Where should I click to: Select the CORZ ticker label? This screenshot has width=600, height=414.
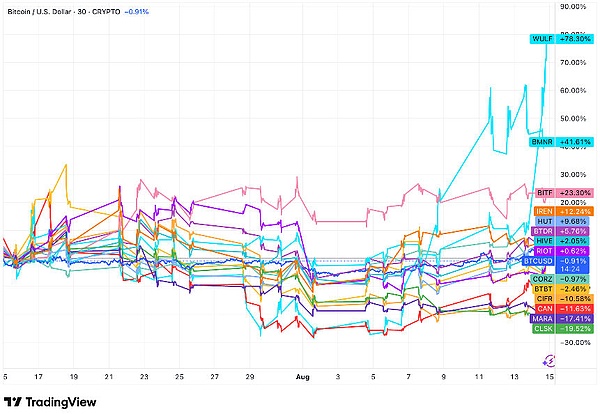(x=543, y=279)
